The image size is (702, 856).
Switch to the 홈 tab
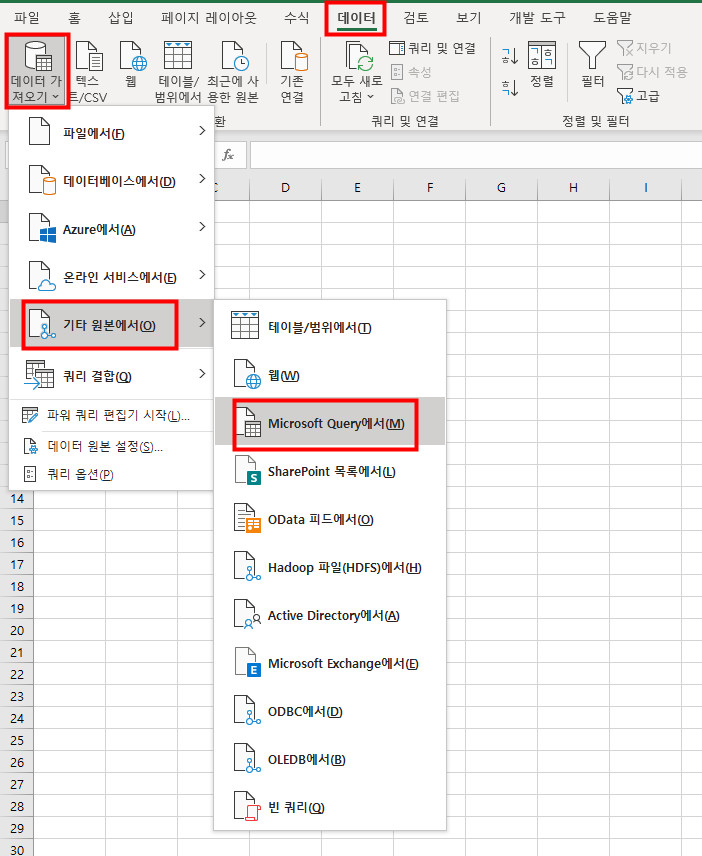(74, 18)
